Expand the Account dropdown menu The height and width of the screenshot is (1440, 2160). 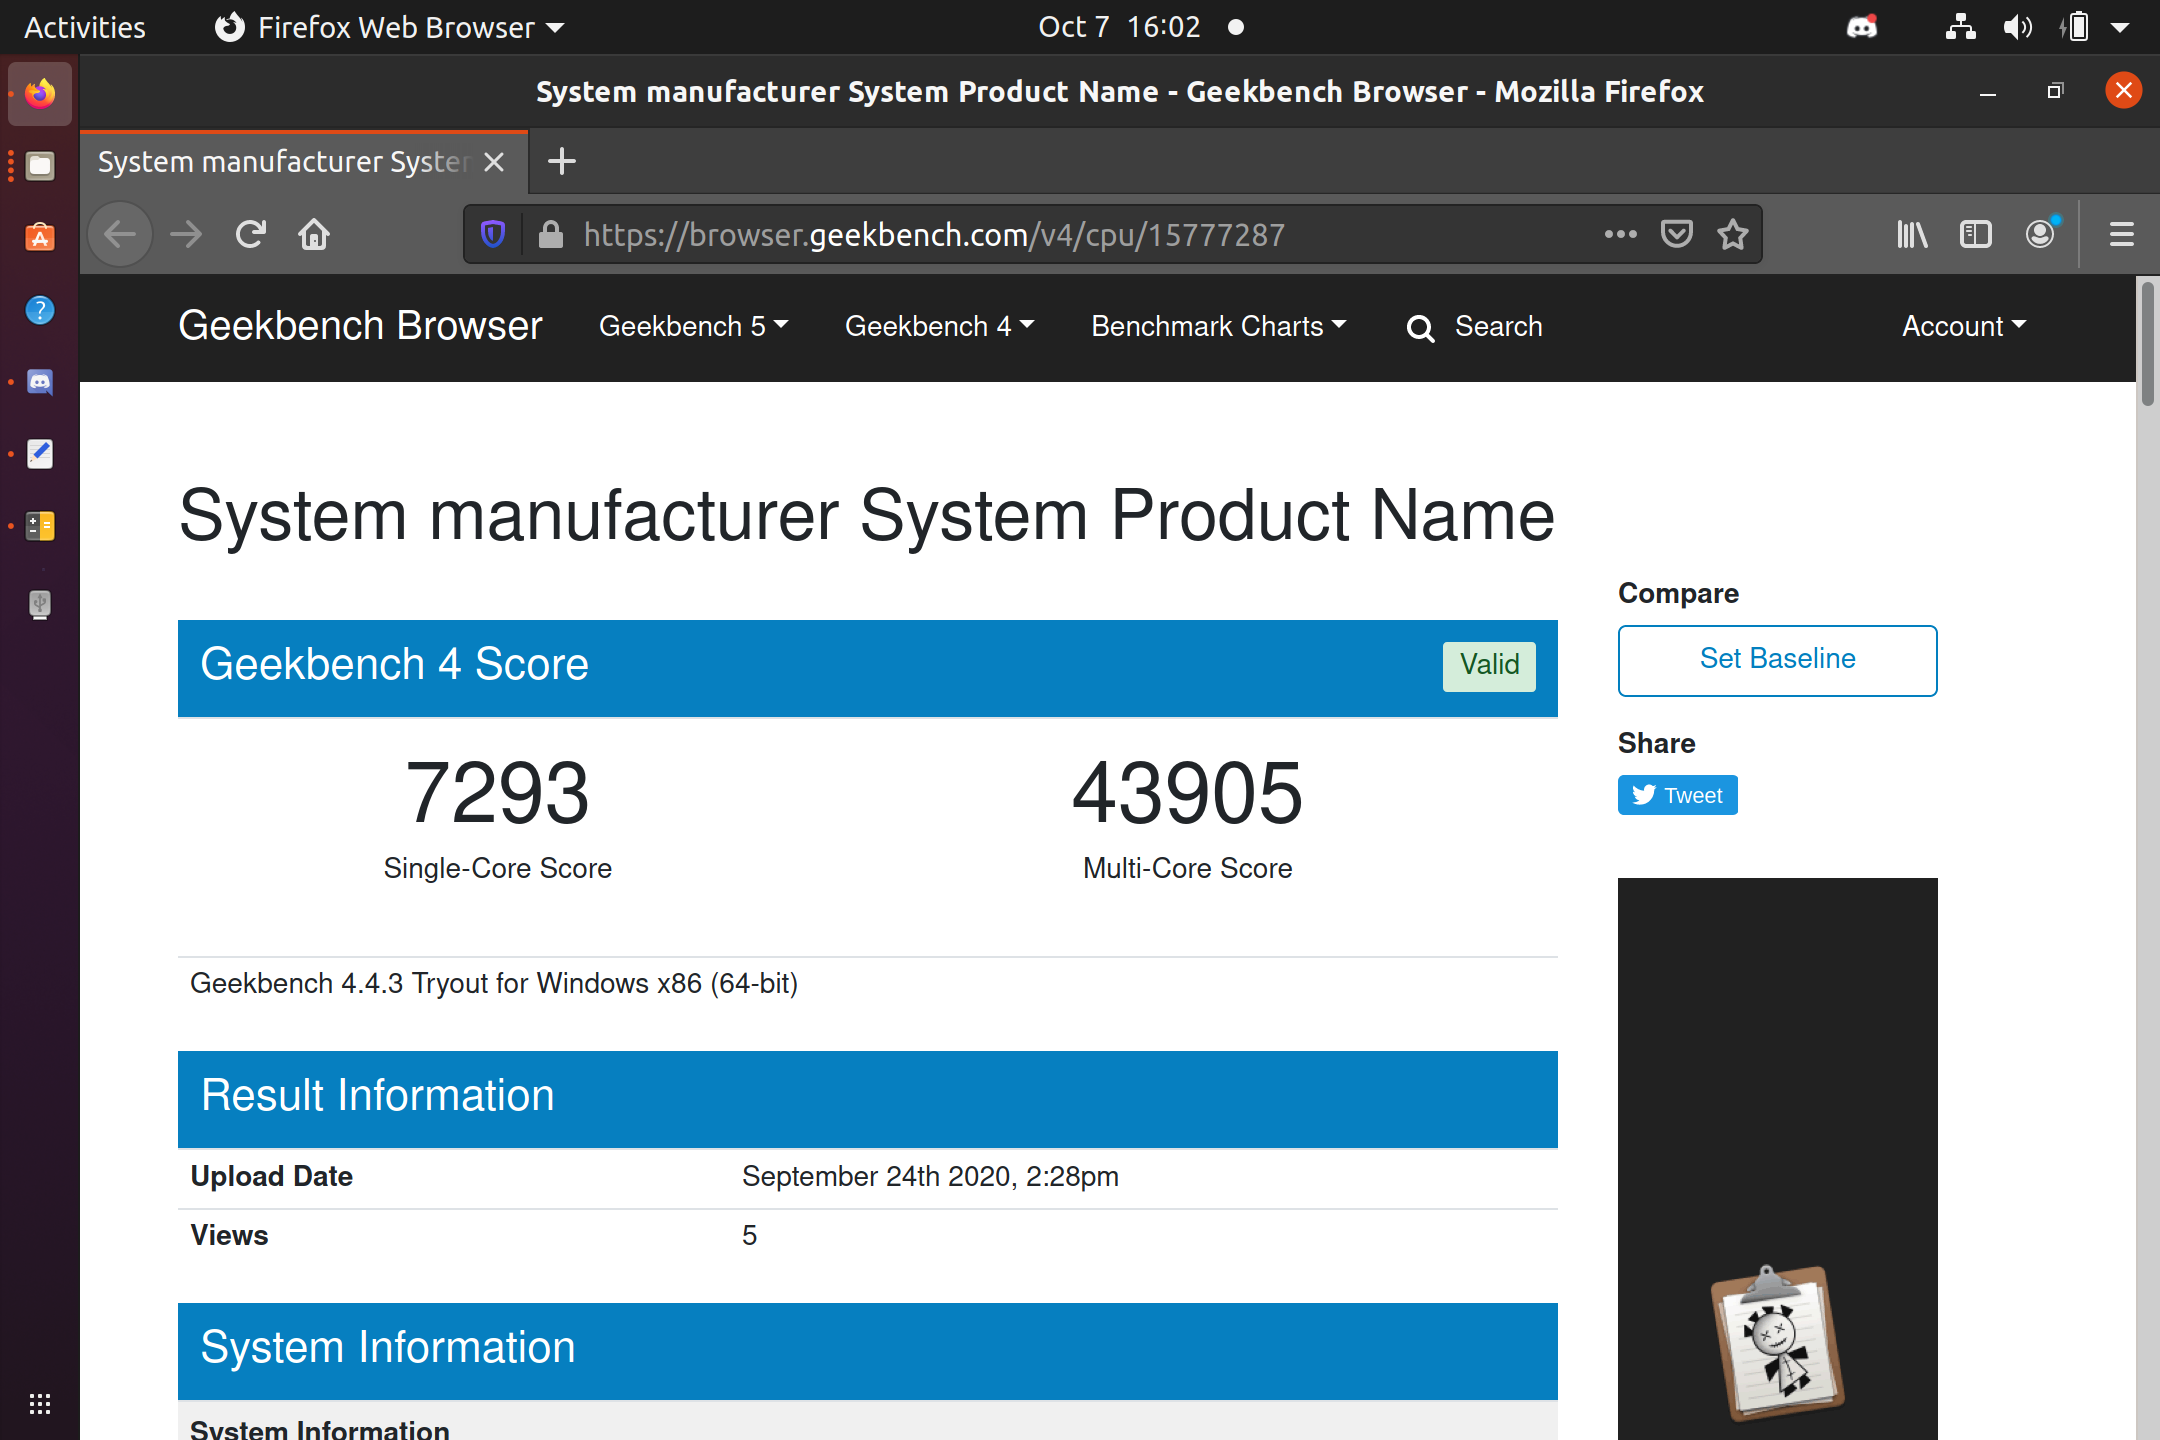(1964, 326)
